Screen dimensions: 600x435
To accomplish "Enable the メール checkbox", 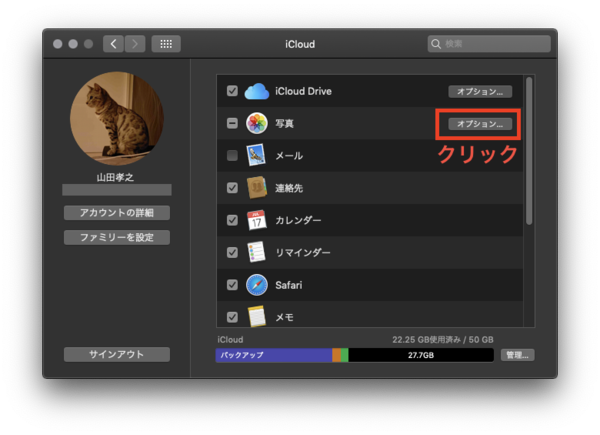I will tap(232, 156).
